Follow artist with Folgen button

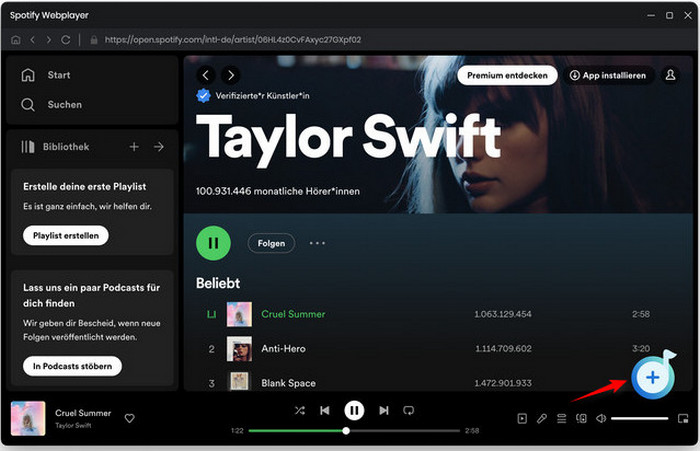click(x=271, y=243)
